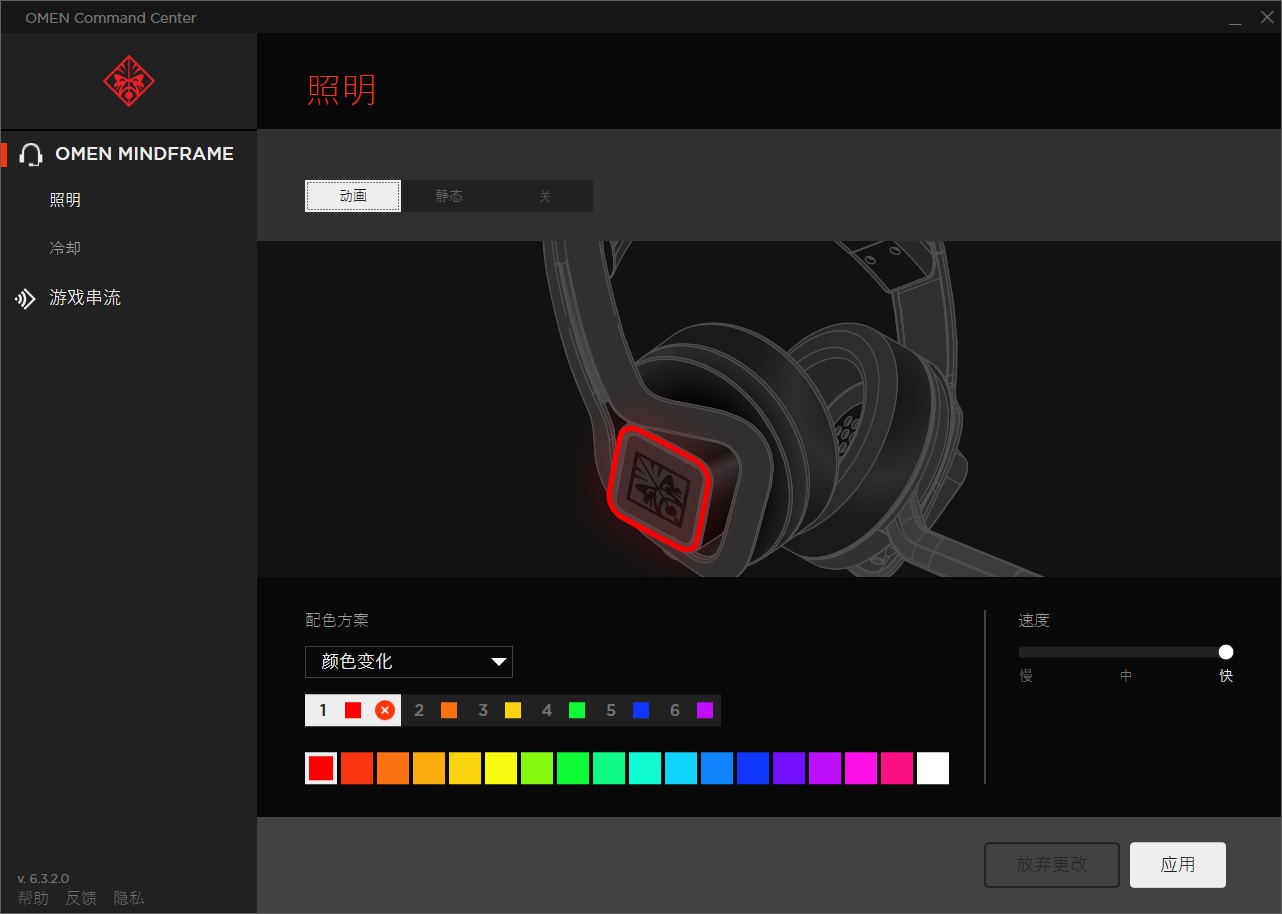
Task: Switch to the 静态 lighting mode
Action: (x=449, y=196)
